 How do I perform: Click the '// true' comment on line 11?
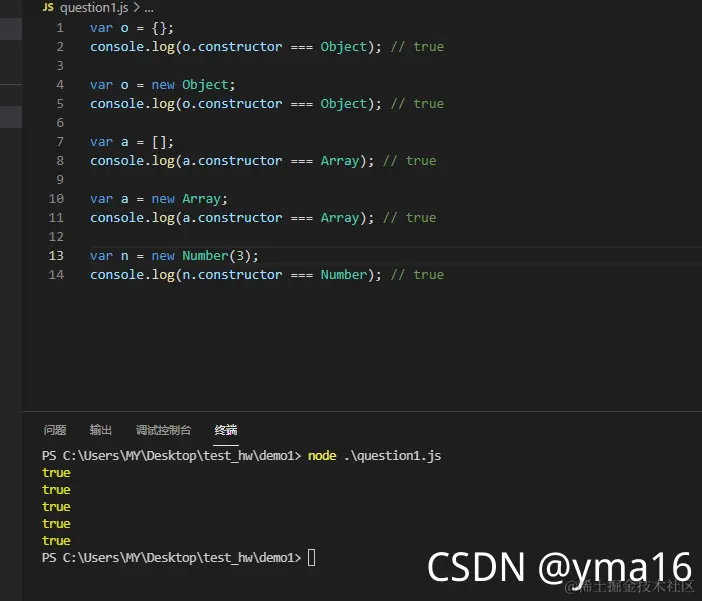tap(410, 218)
